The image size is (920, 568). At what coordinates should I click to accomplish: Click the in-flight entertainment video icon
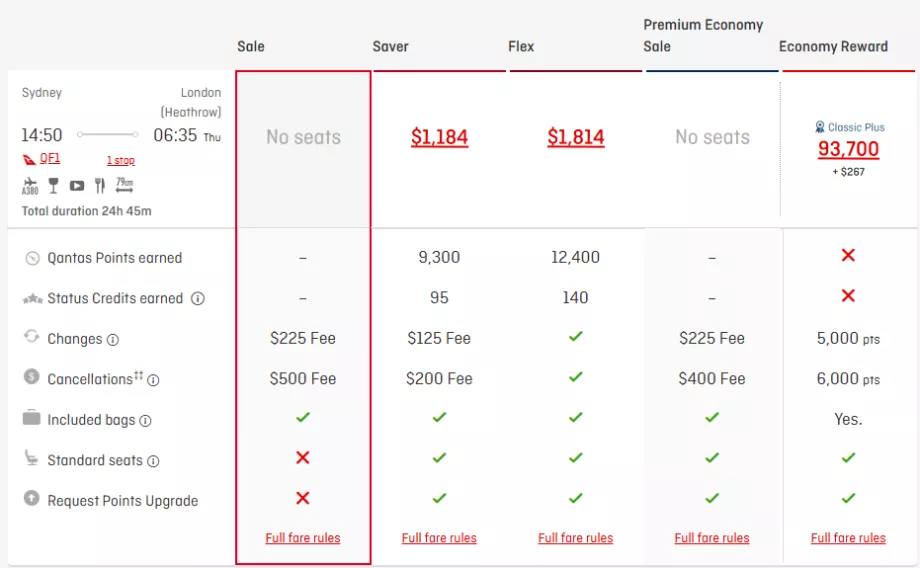[77, 186]
